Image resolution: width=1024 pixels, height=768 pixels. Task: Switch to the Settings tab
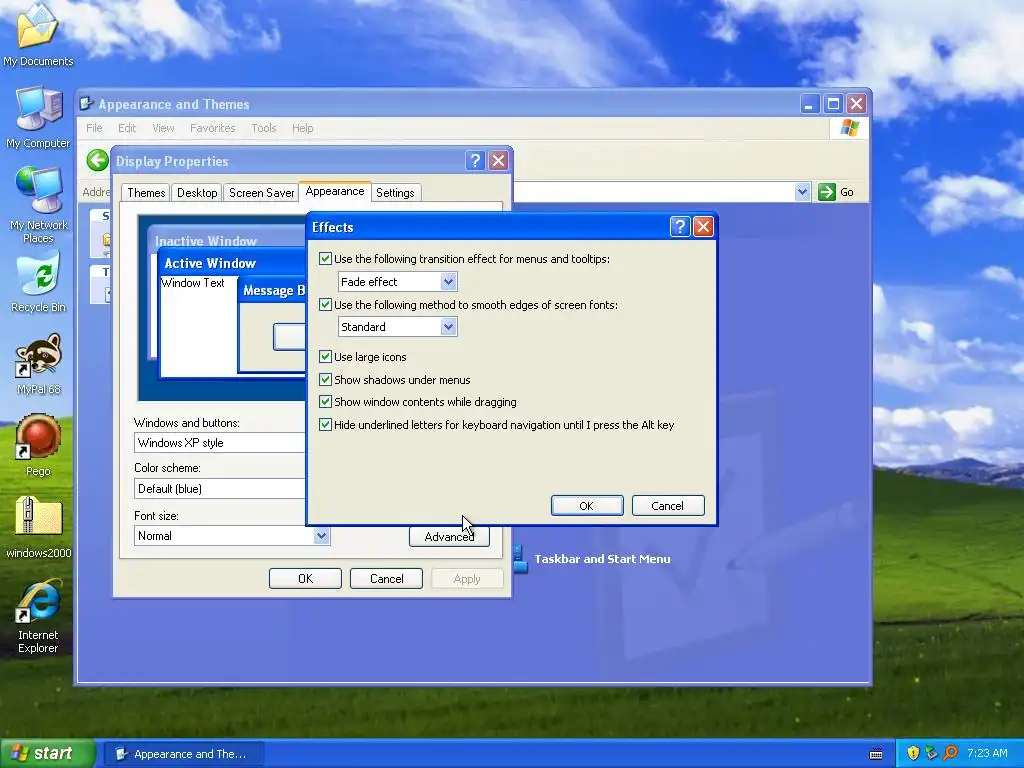(395, 193)
